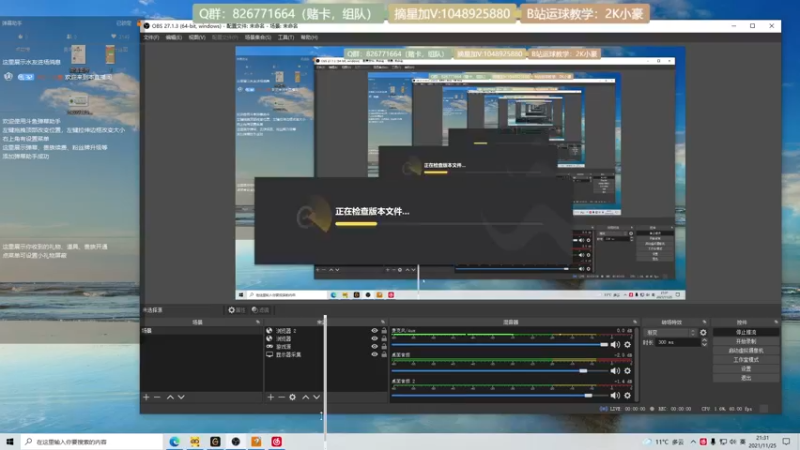Open 桌面音频 2 audio settings gear
800x450 pixels.
(x=628, y=395)
